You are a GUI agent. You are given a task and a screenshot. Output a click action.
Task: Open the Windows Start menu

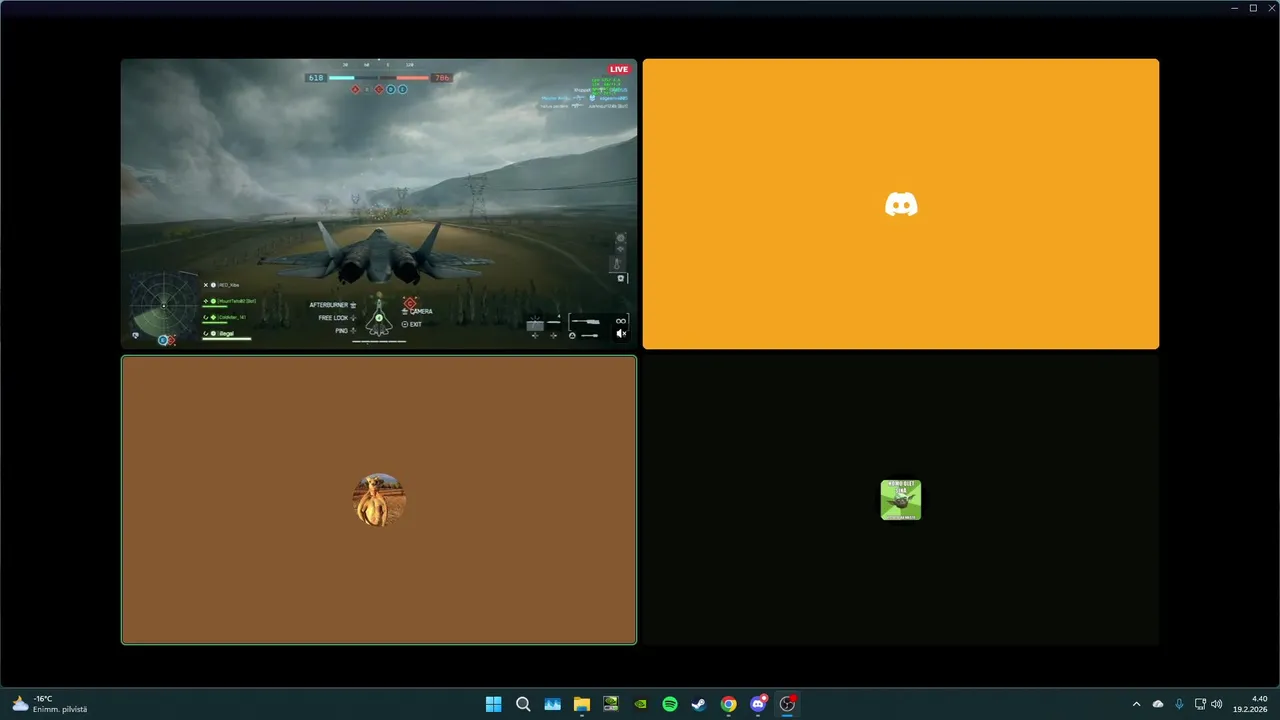tap(494, 704)
